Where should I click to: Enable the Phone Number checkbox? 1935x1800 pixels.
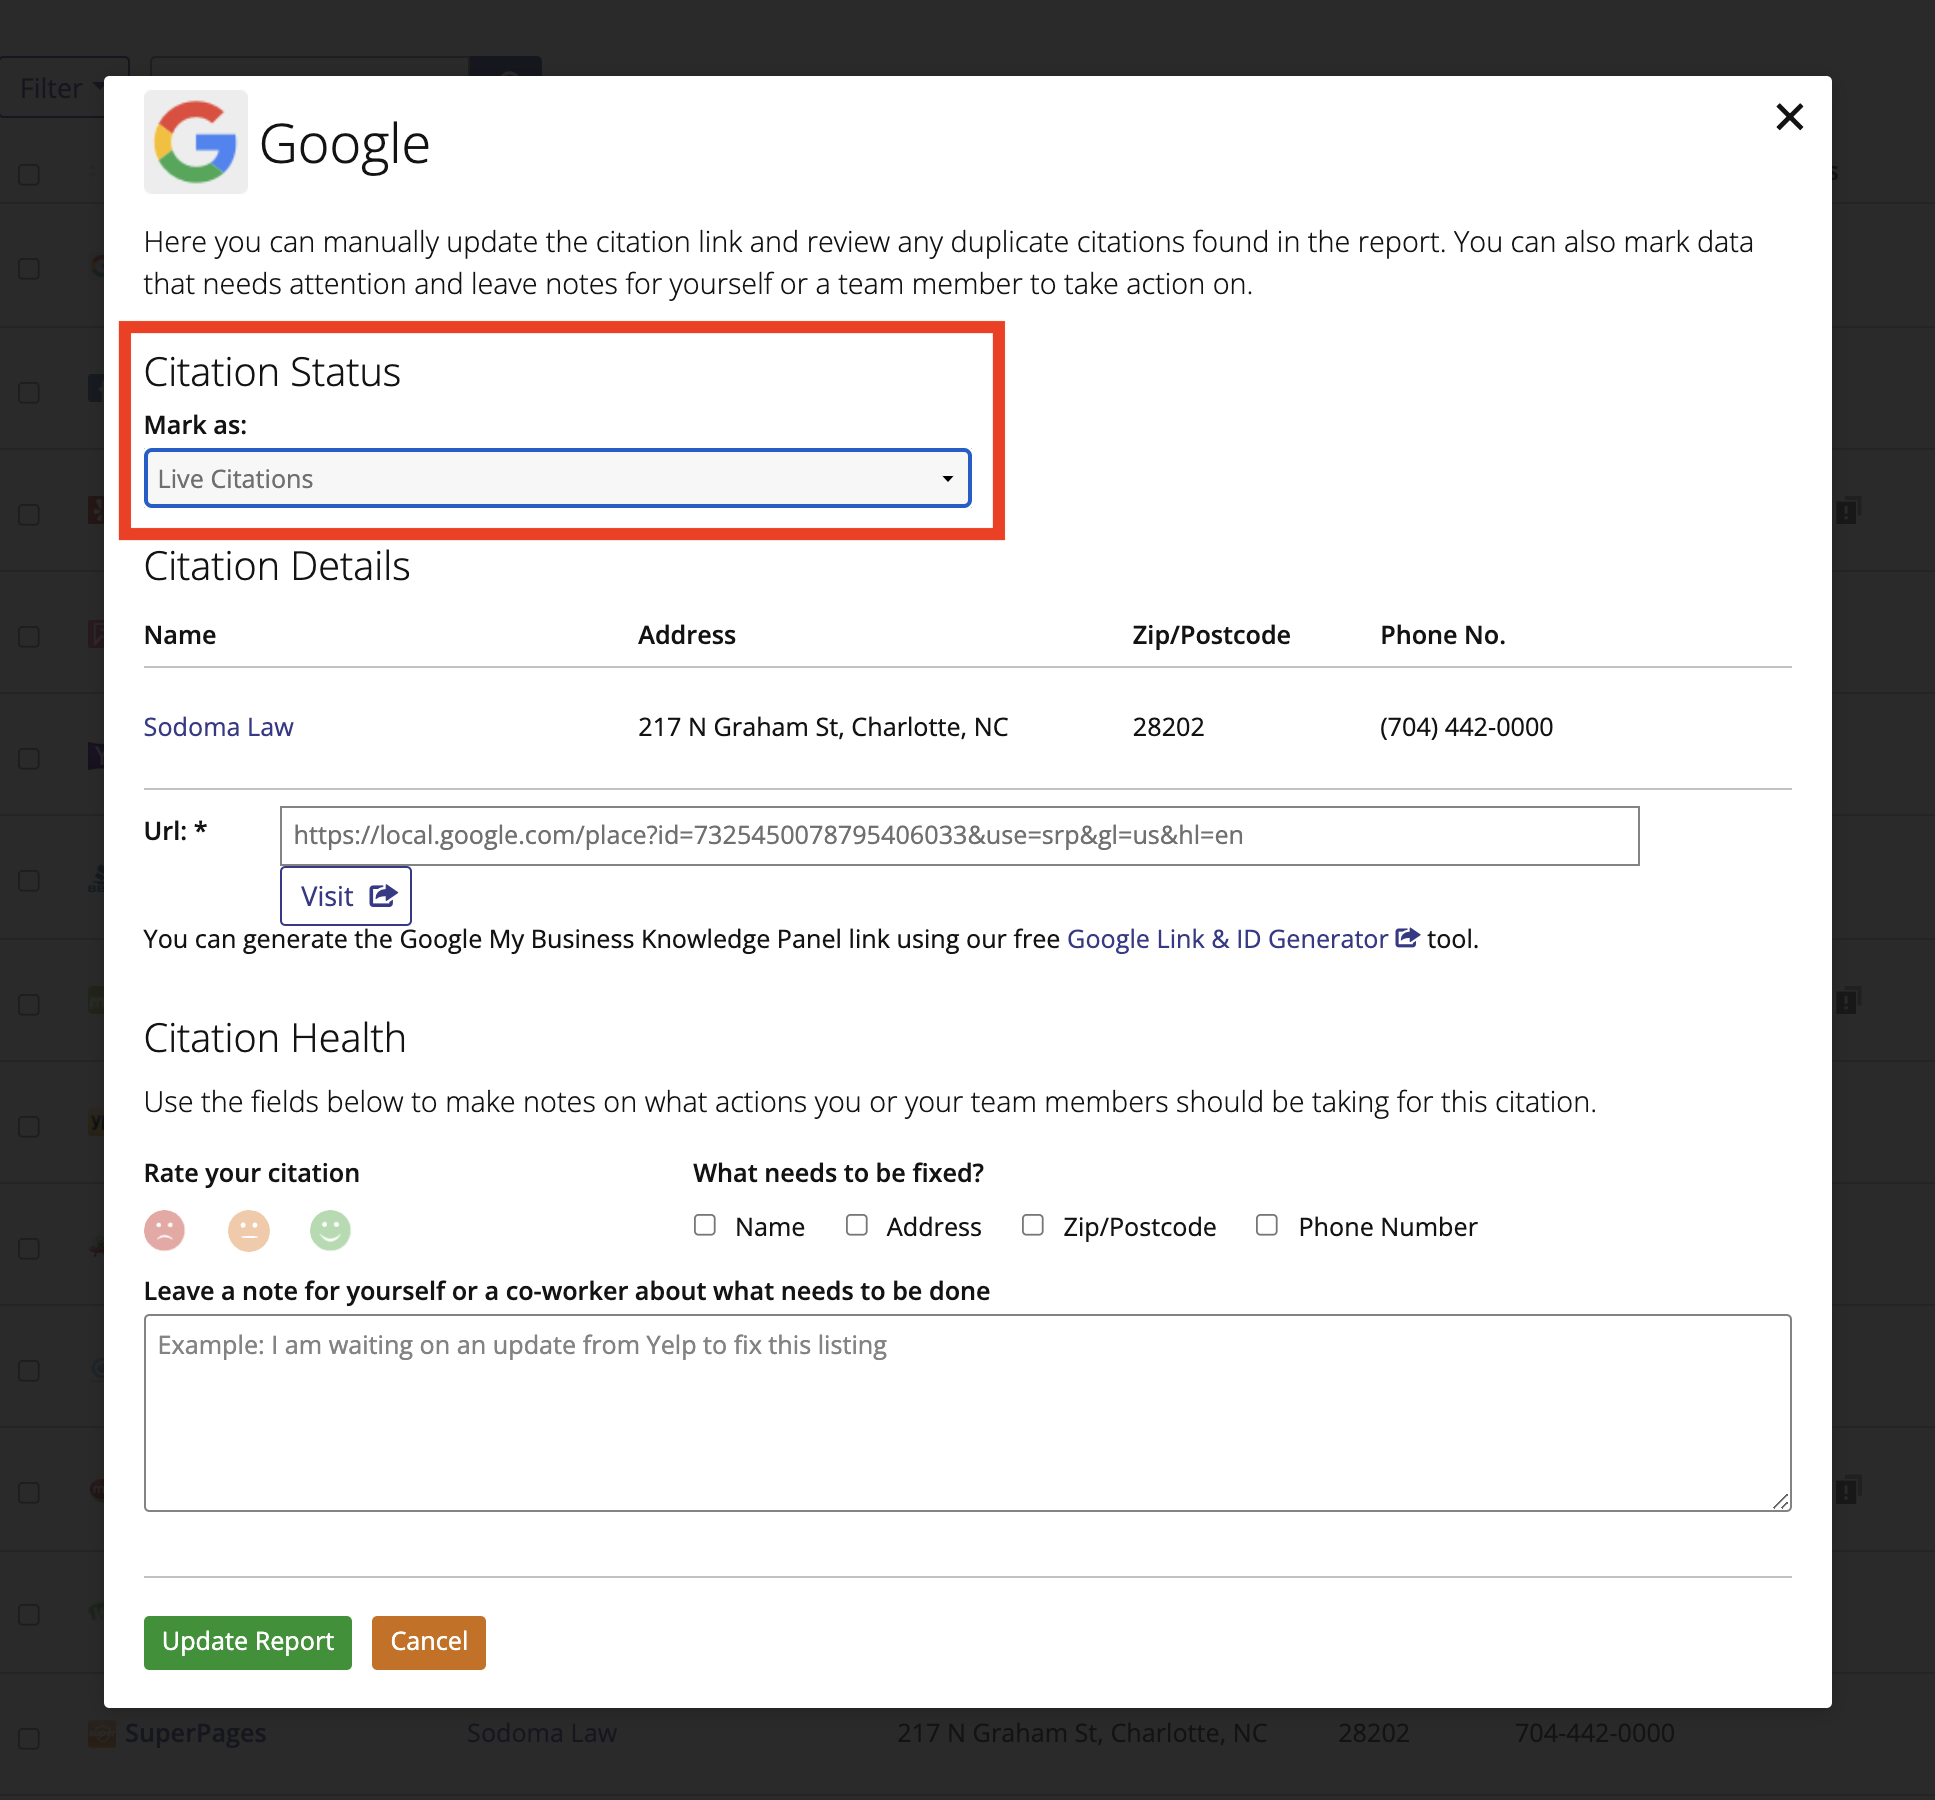tap(1267, 1225)
